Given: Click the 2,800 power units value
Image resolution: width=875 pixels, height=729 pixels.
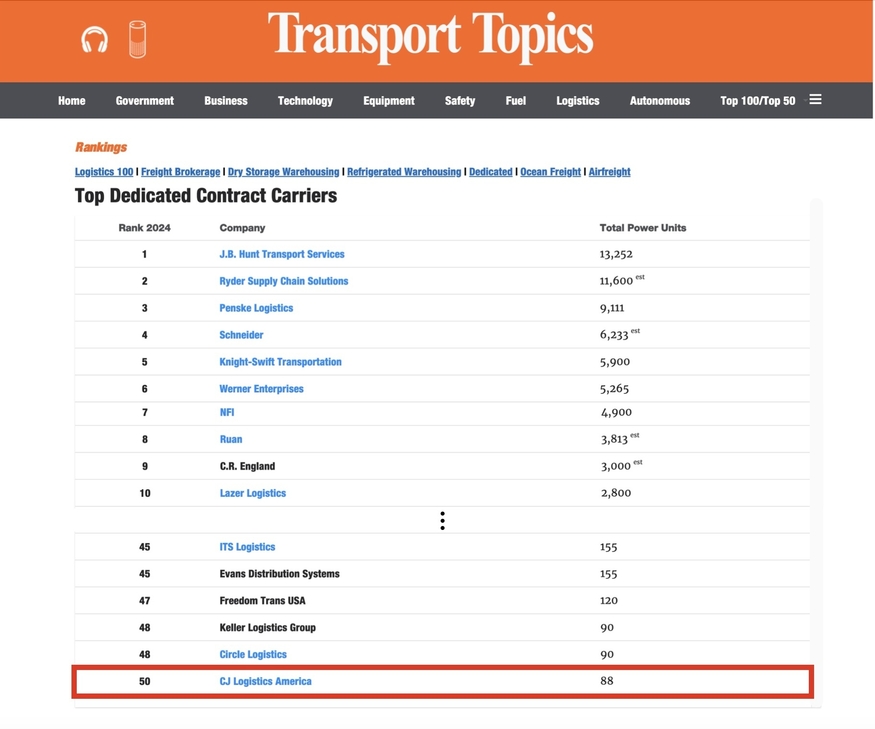Looking at the screenshot, I should (616, 493).
